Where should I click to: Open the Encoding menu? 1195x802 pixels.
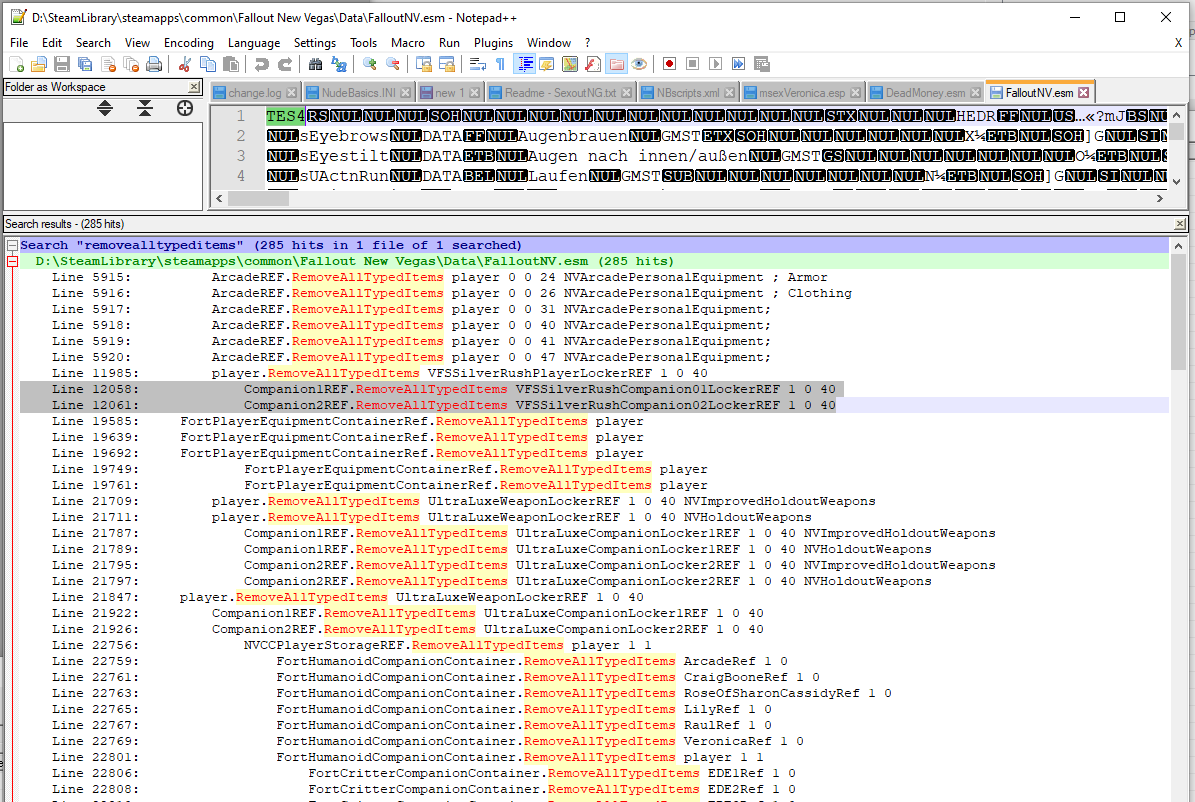click(188, 43)
